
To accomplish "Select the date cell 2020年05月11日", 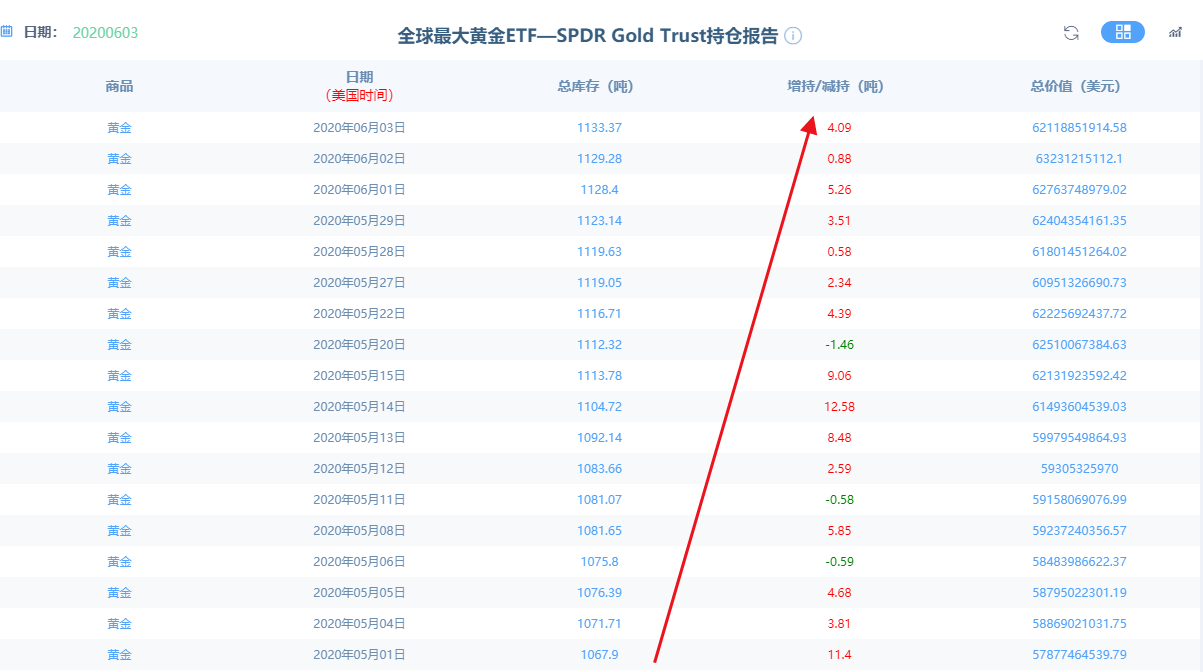I will (x=359, y=500).
